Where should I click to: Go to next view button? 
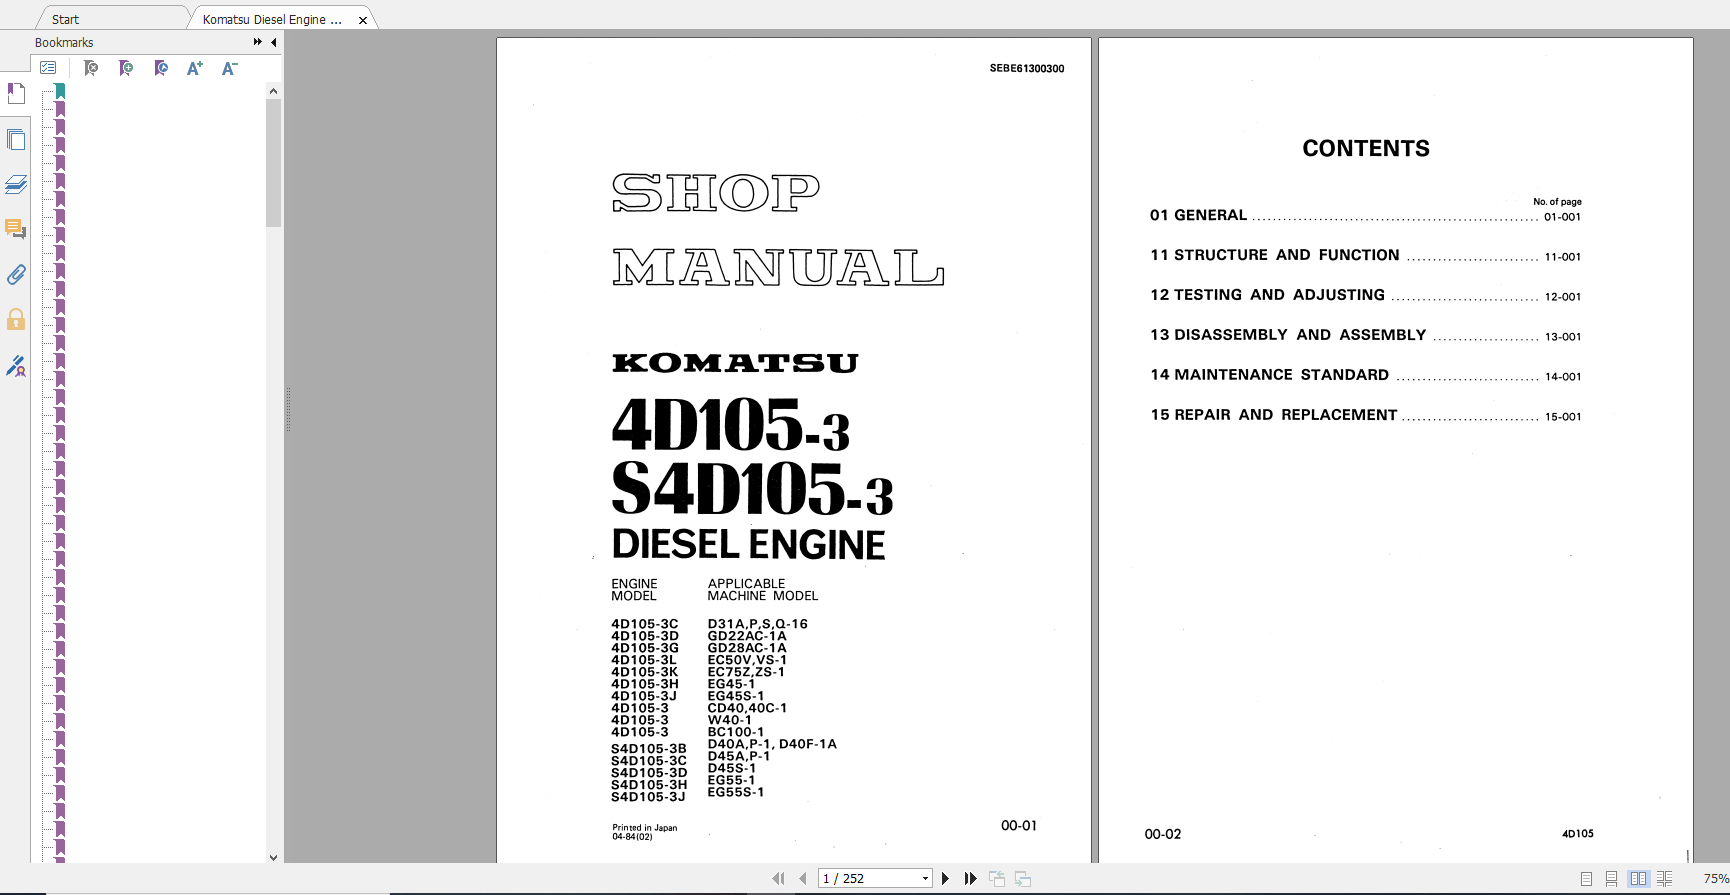(1023, 878)
